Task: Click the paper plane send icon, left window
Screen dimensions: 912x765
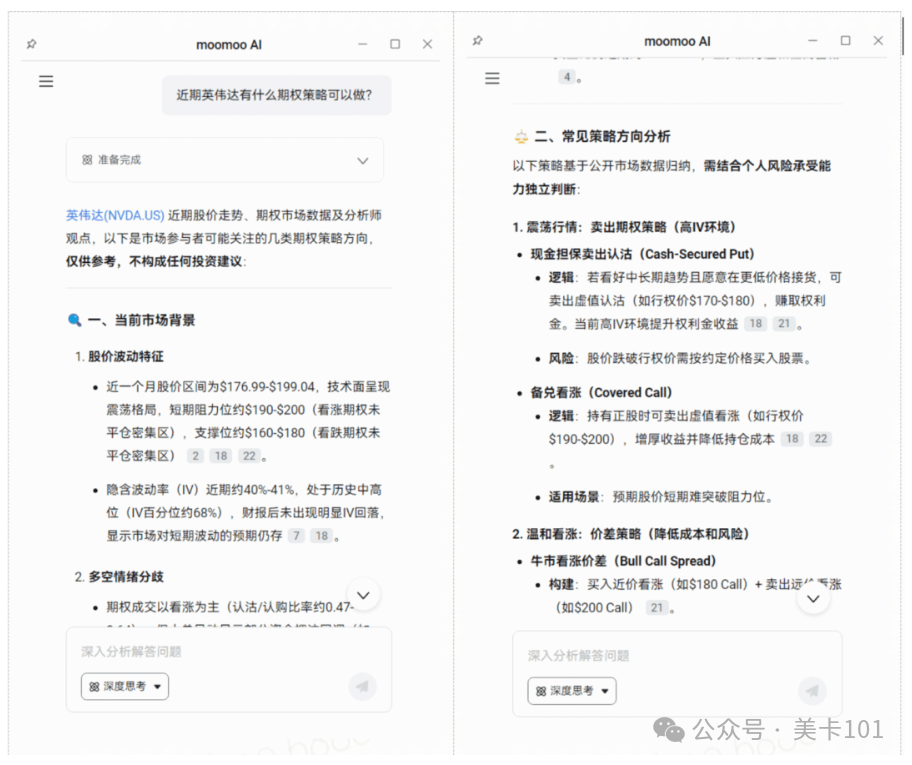Action: pos(362,687)
